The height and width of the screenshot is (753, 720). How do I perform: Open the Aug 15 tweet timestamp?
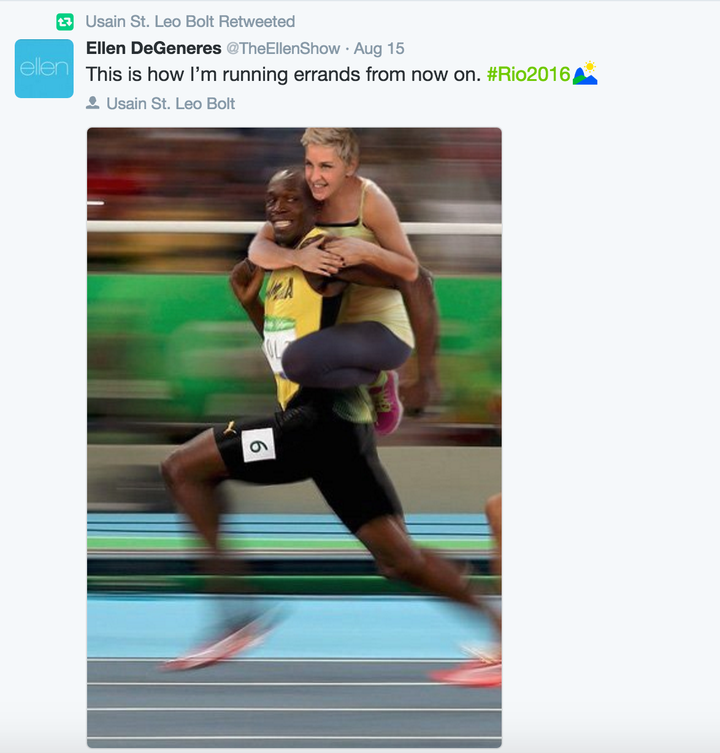tap(379, 49)
